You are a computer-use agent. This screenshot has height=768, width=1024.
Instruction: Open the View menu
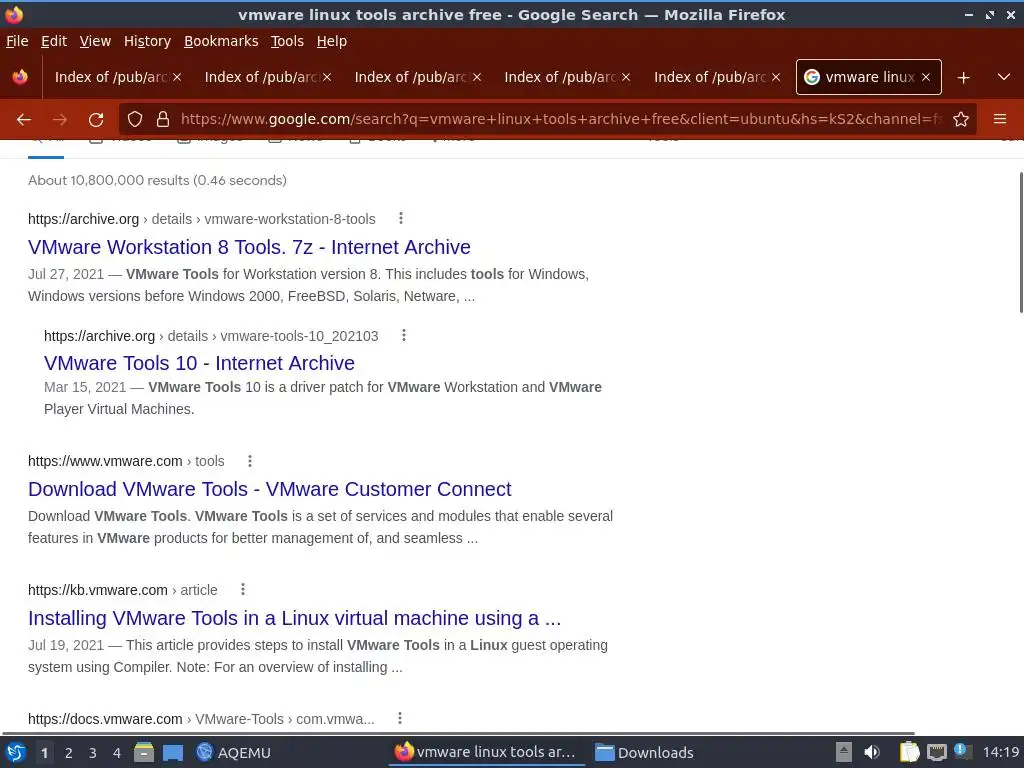(x=95, y=41)
